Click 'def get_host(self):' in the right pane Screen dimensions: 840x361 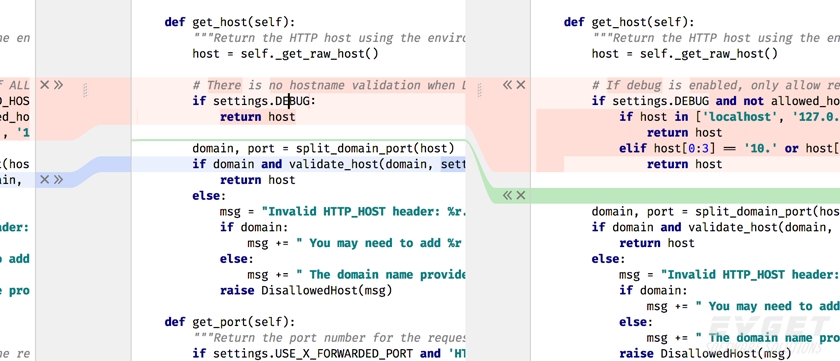pyautogui.click(x=629, y=22)
